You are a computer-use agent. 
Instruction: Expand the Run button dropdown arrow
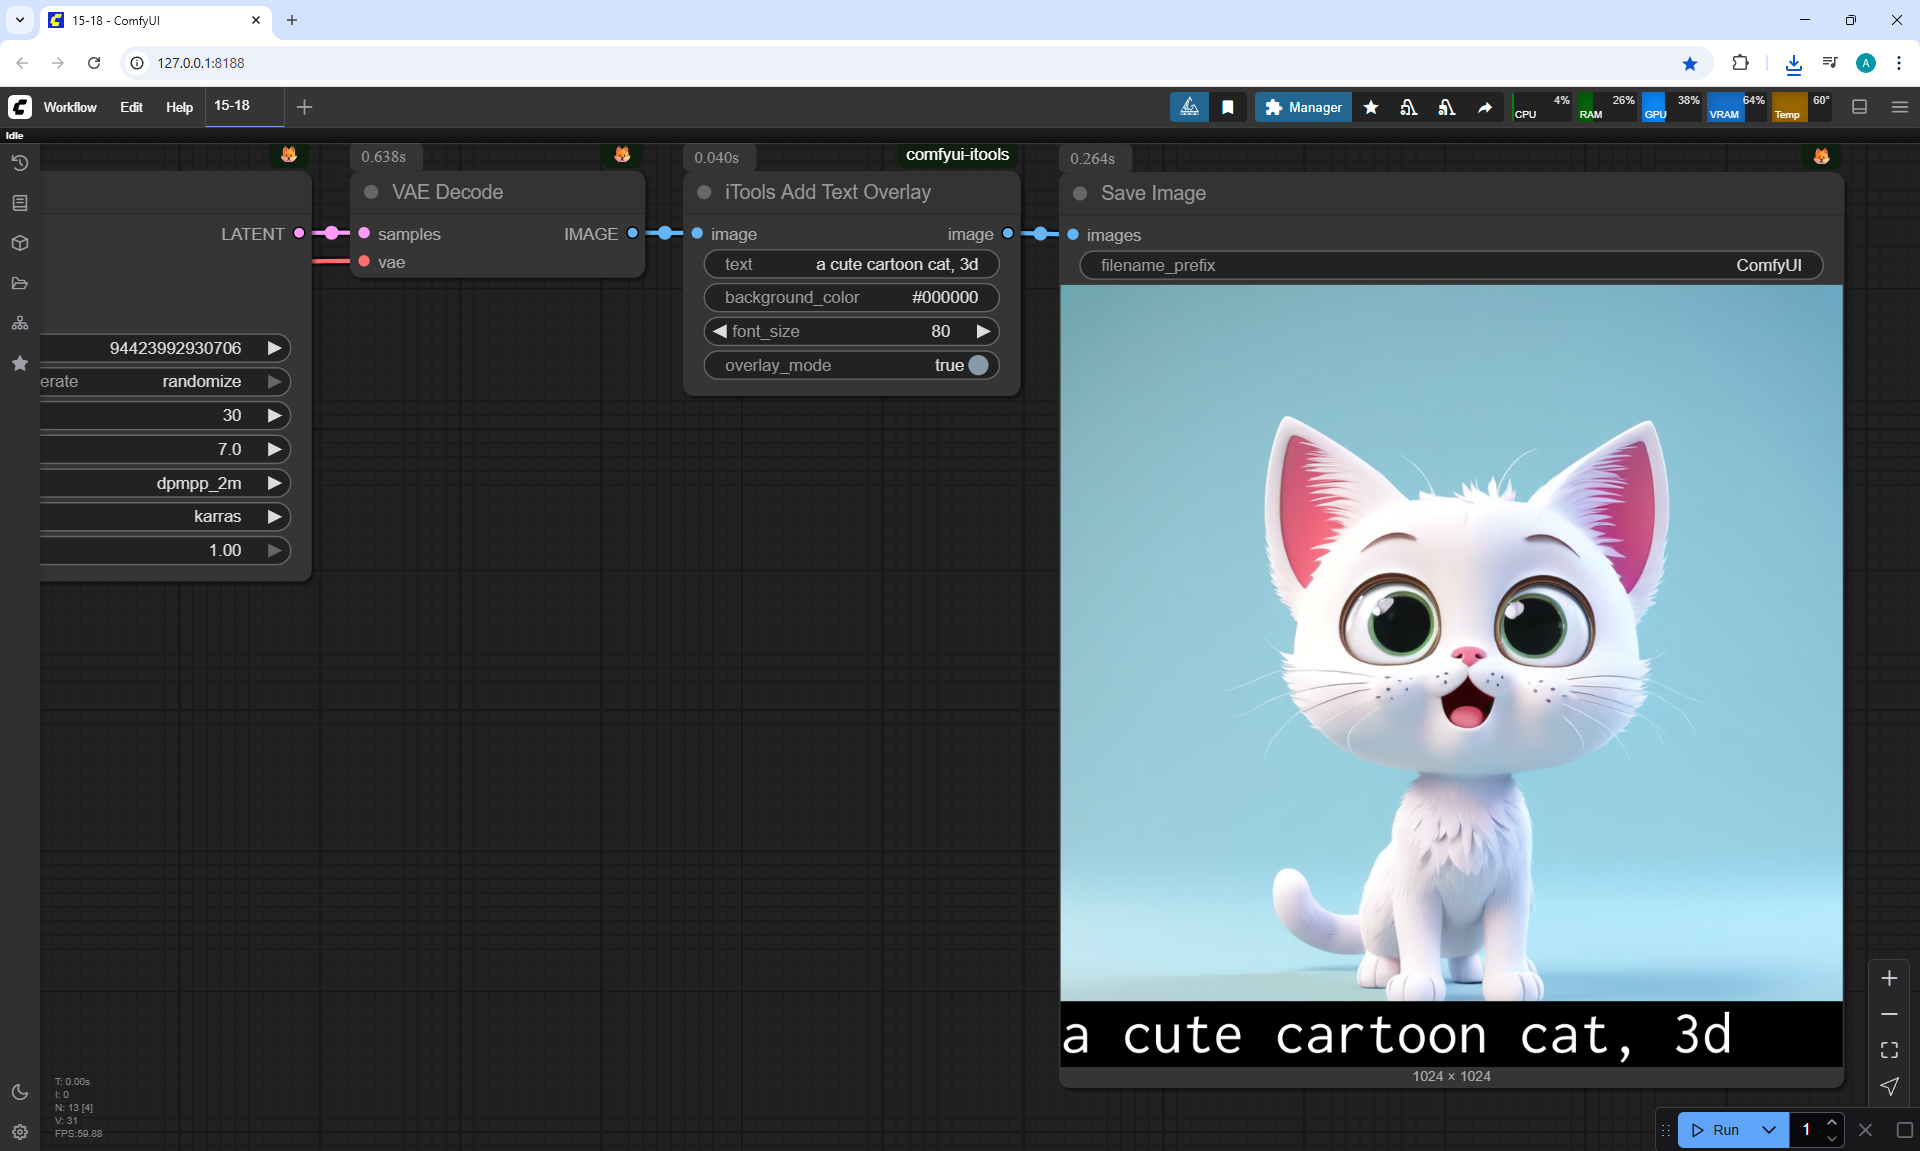tap(1768, 1130)
